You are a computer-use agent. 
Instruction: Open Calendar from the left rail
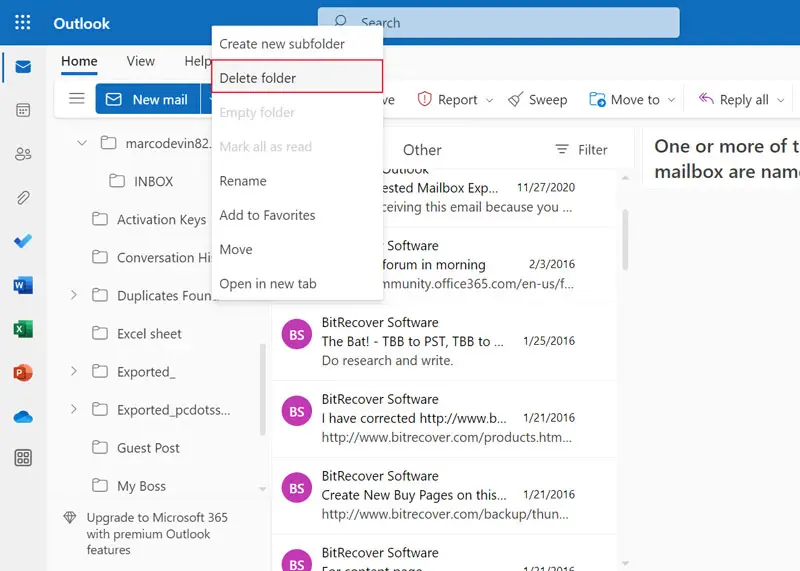tap(23, 110)
